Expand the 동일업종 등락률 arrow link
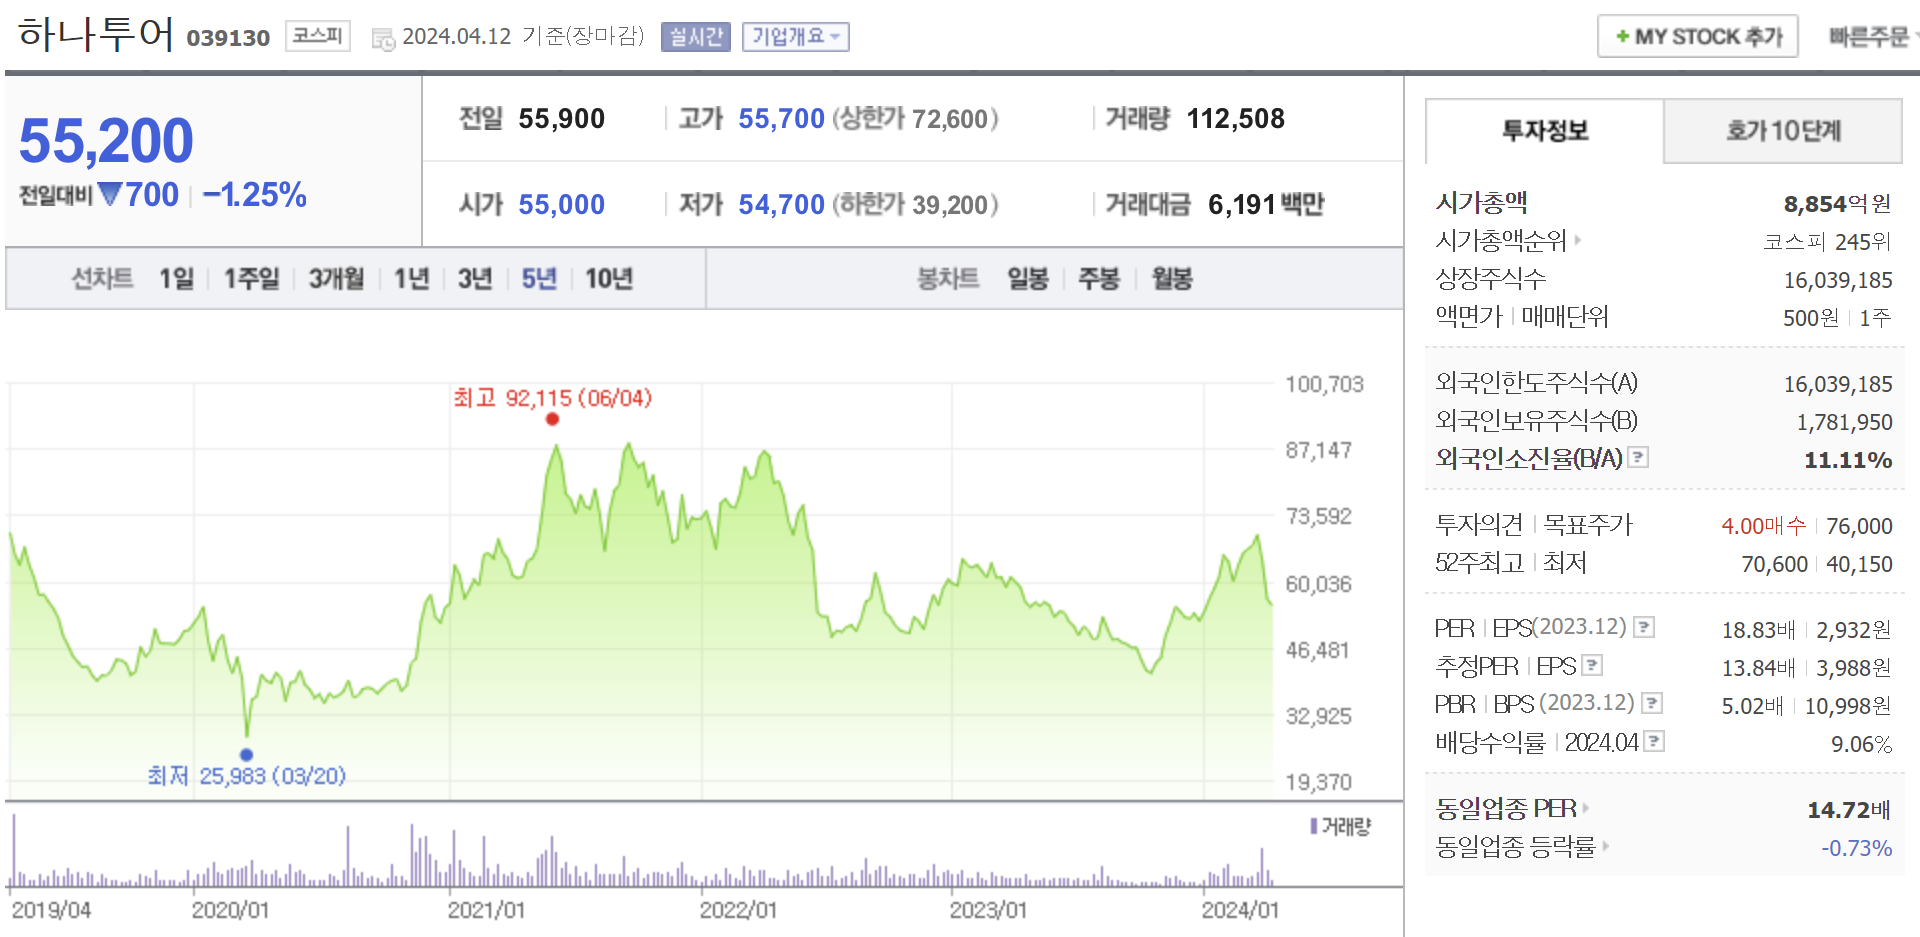This screenshot has width=1920, height=937. 1605,846
